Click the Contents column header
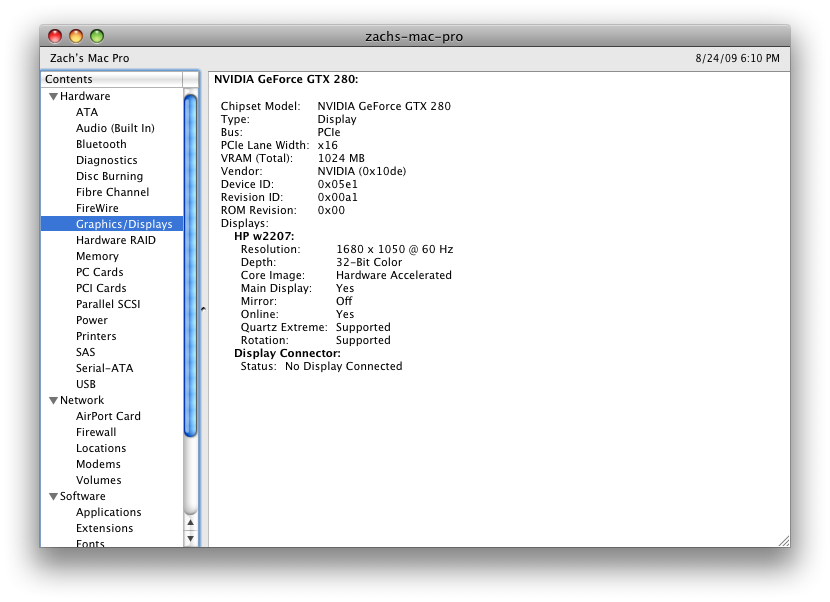 pyautogui.click(x=112, y=79)
